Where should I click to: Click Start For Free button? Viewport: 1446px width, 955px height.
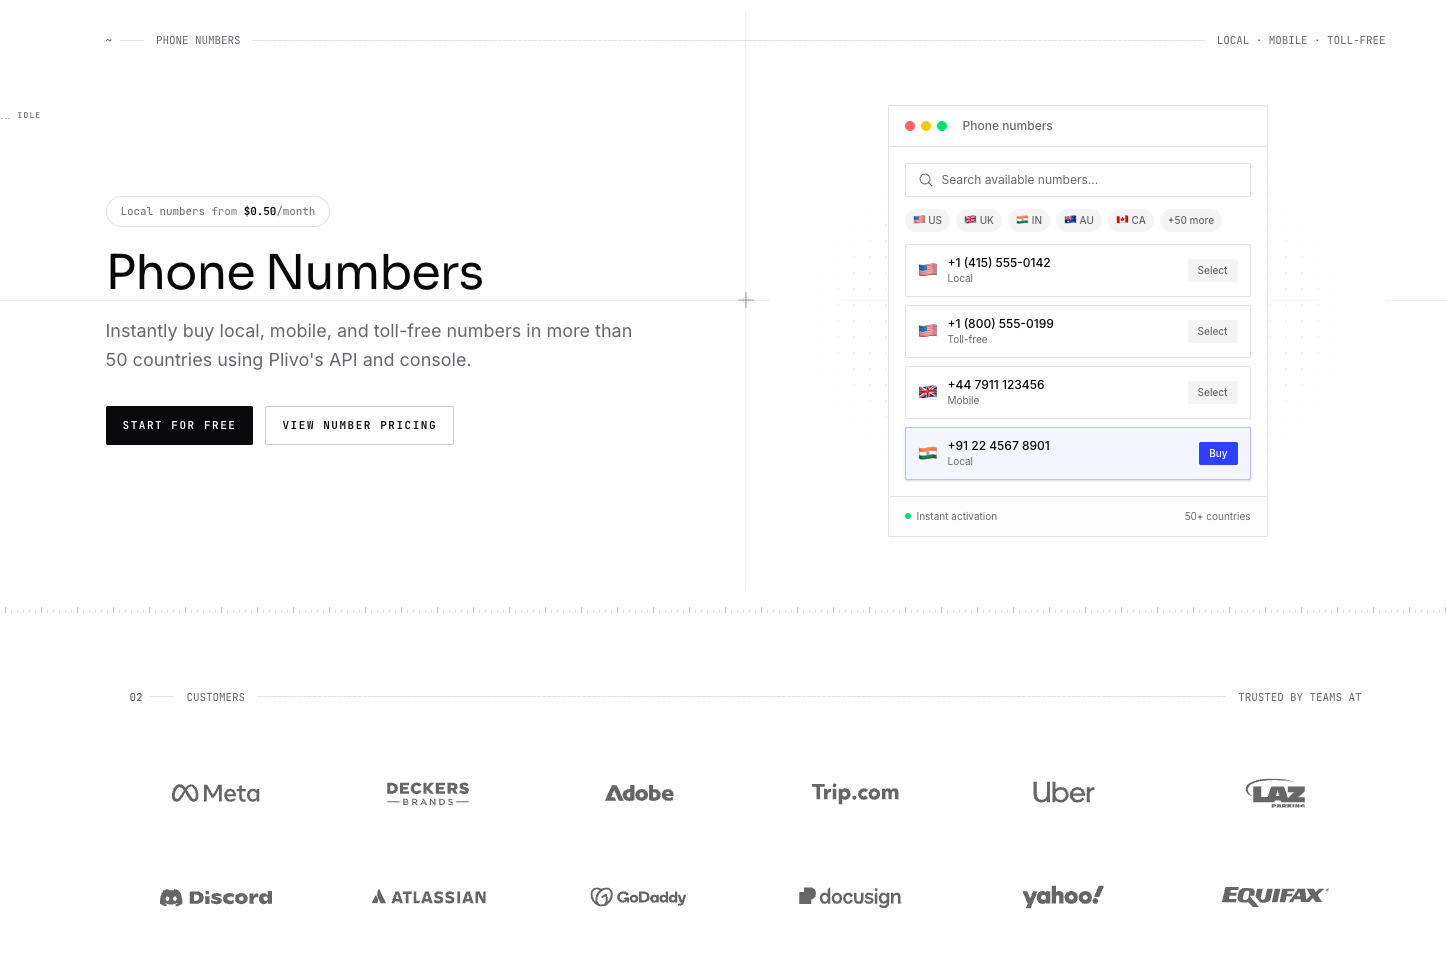pos(179,425)
